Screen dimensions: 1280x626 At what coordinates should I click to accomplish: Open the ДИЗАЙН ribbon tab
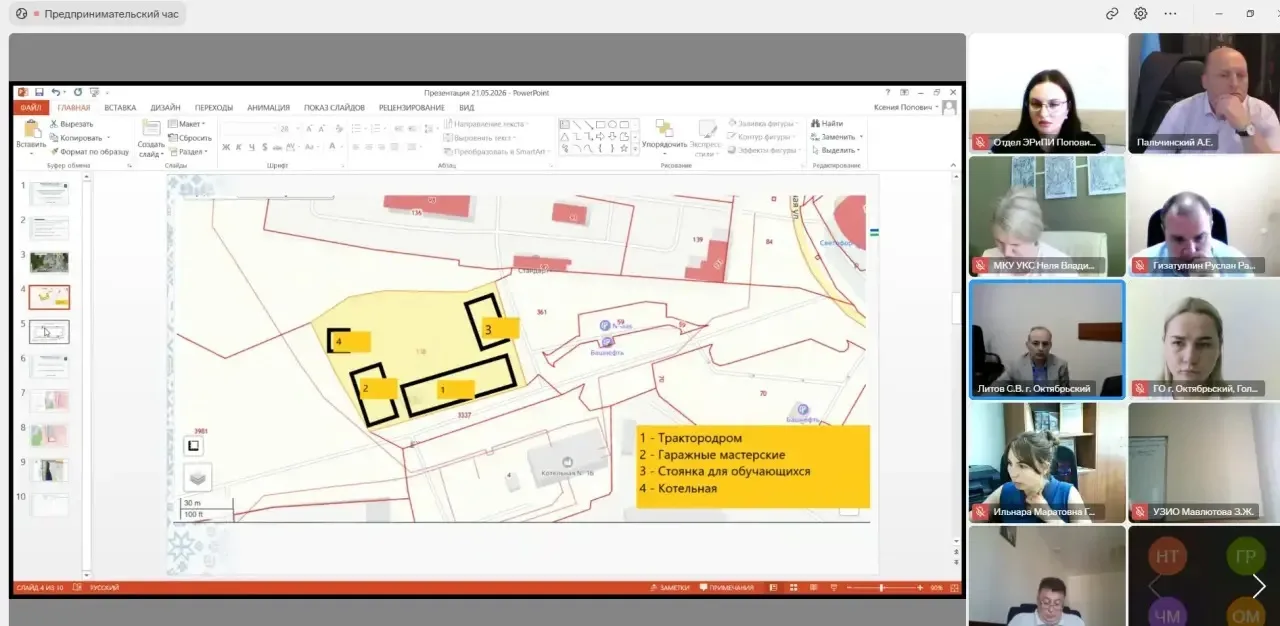[x=166, y=107]
